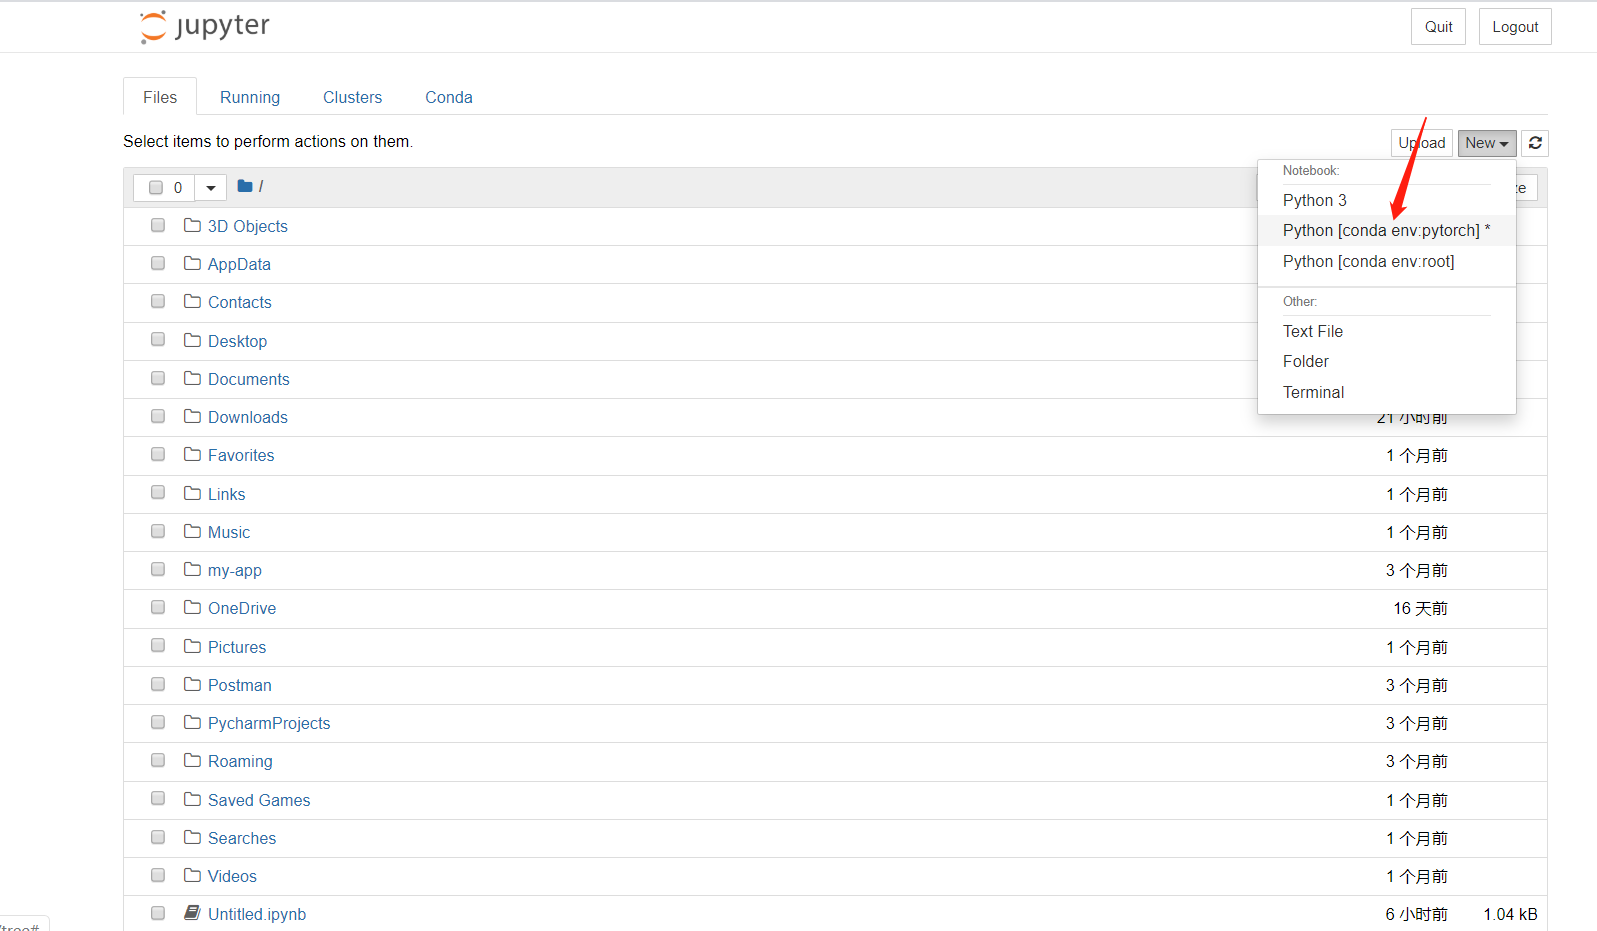
Task: Click the PycharmProjects folder icon
Action: coord(193,723)
